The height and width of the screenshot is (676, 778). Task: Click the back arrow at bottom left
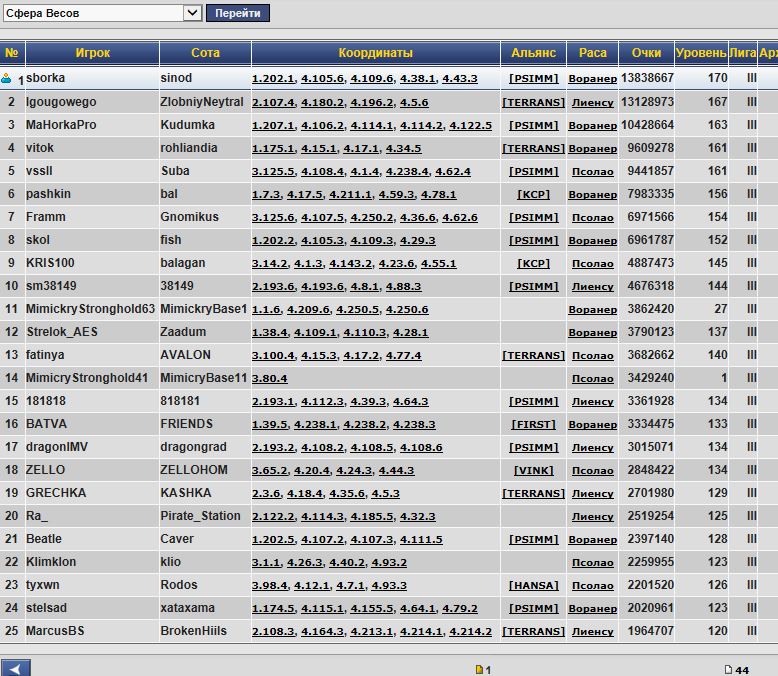pyautogui.click(x=16, y=668)
